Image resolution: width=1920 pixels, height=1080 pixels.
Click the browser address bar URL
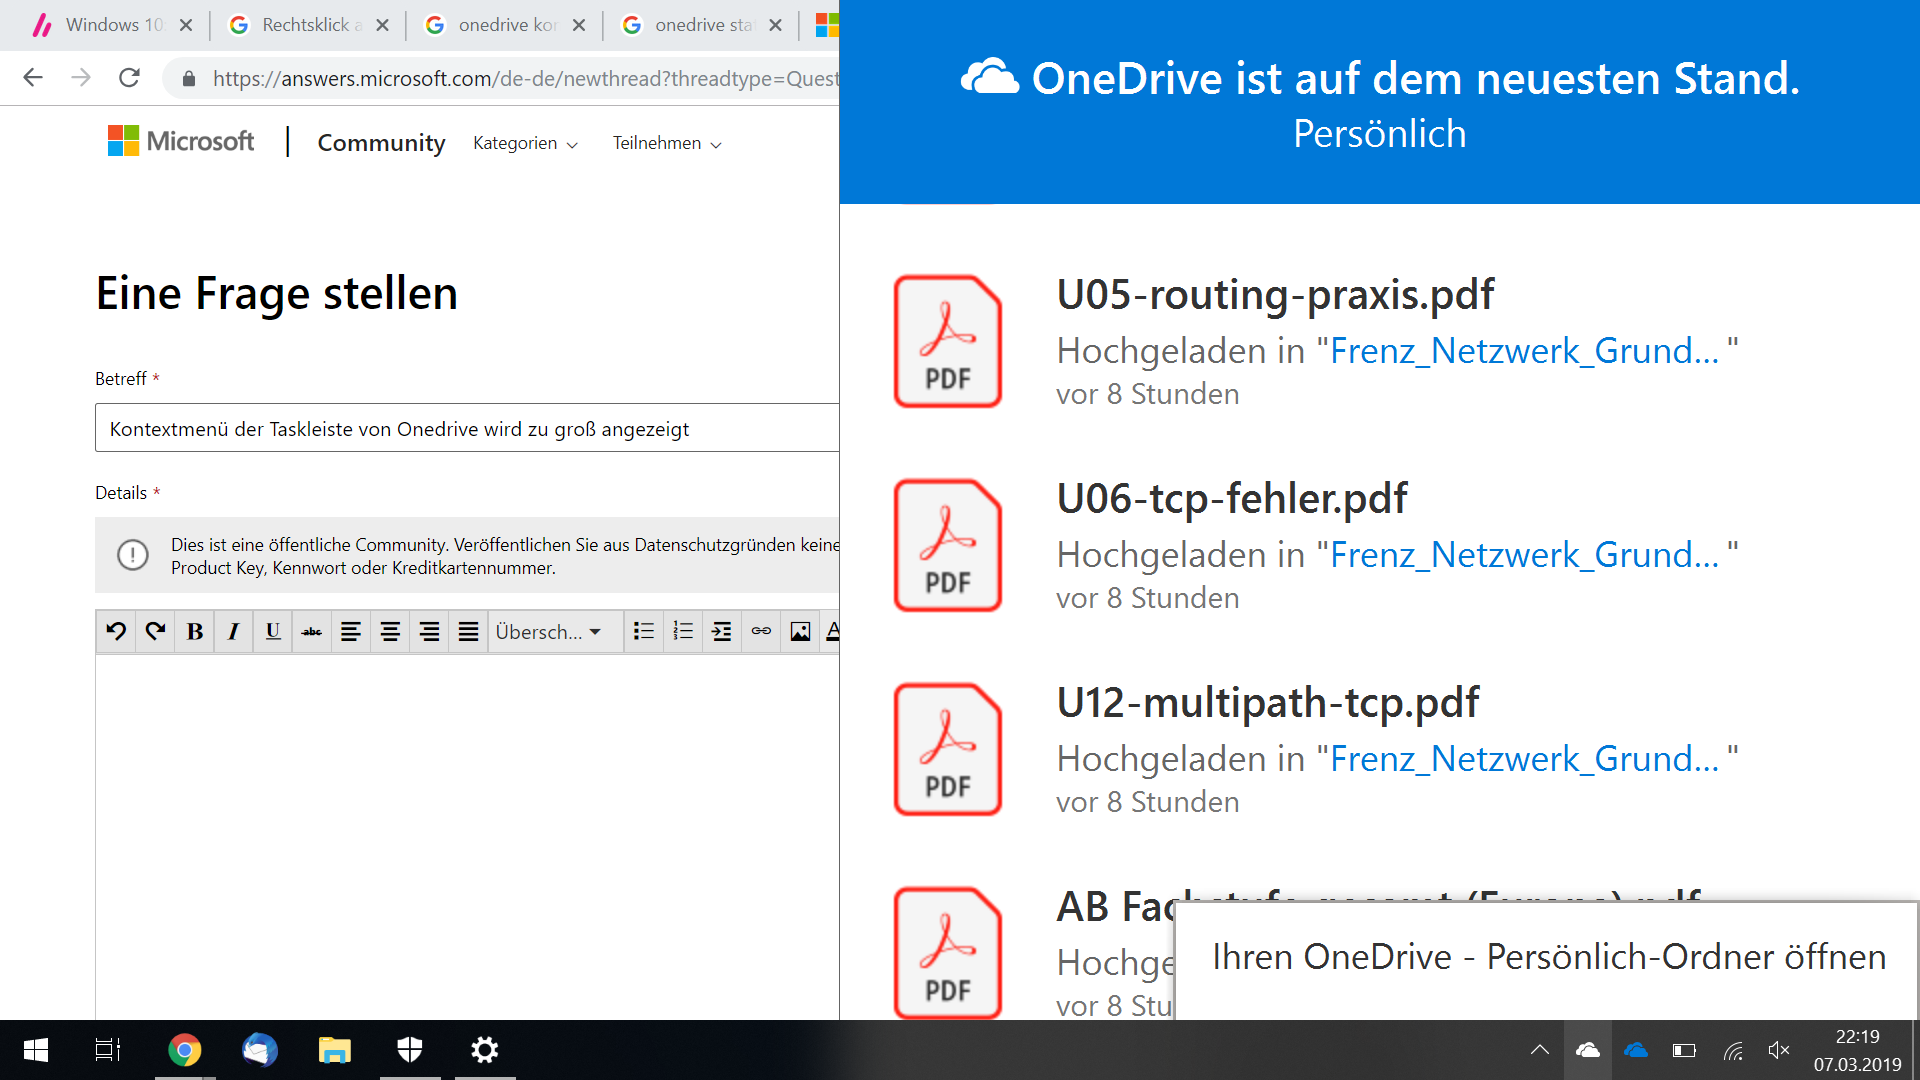[x=525, y=78]
